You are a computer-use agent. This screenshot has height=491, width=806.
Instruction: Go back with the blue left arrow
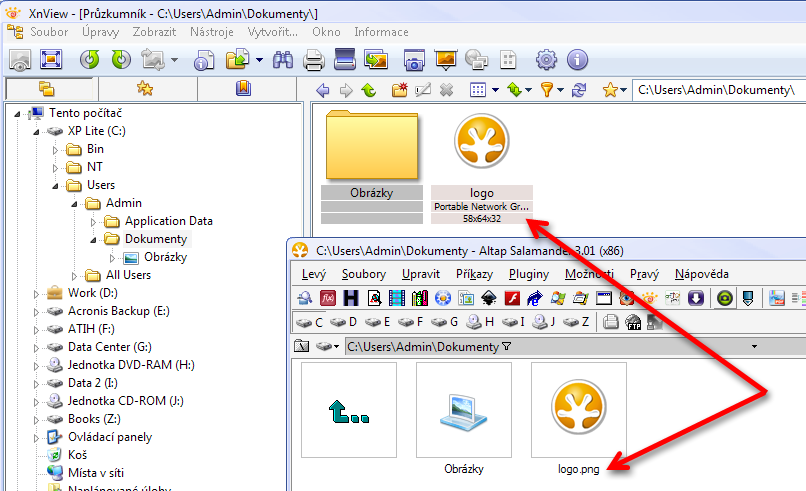coord(322,90)
